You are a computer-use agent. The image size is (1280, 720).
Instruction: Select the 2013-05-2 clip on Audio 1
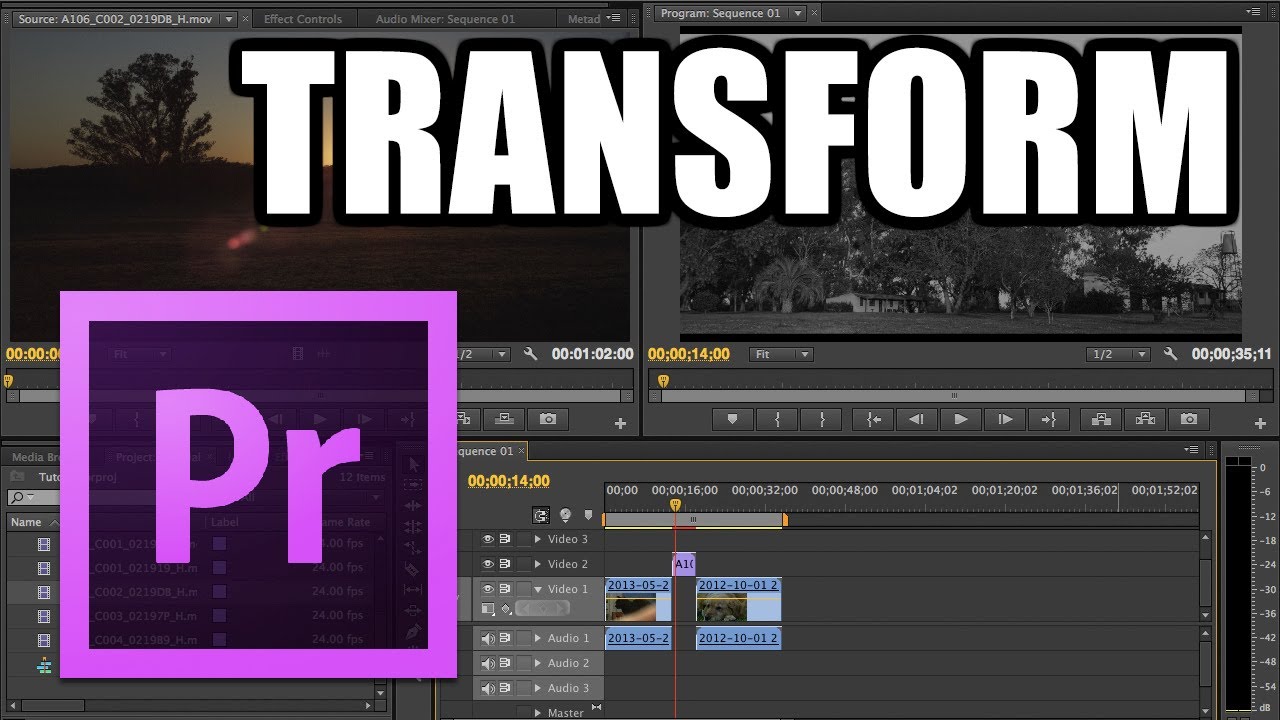pos(638,638)
